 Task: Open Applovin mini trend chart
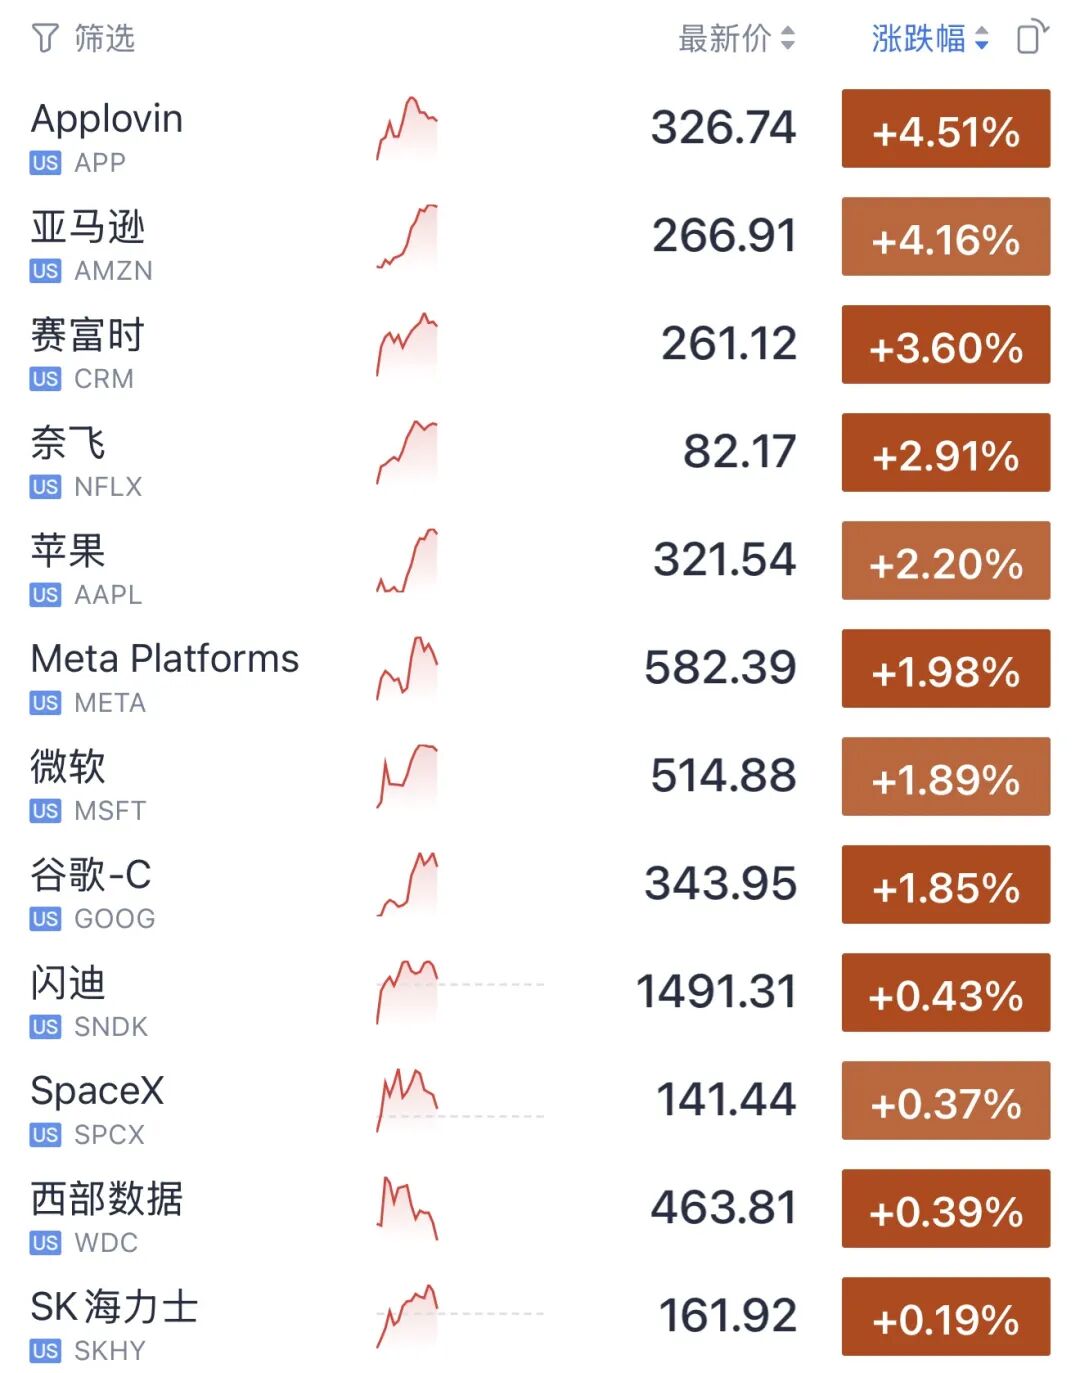pyautogui.click(x=407, y=128)
